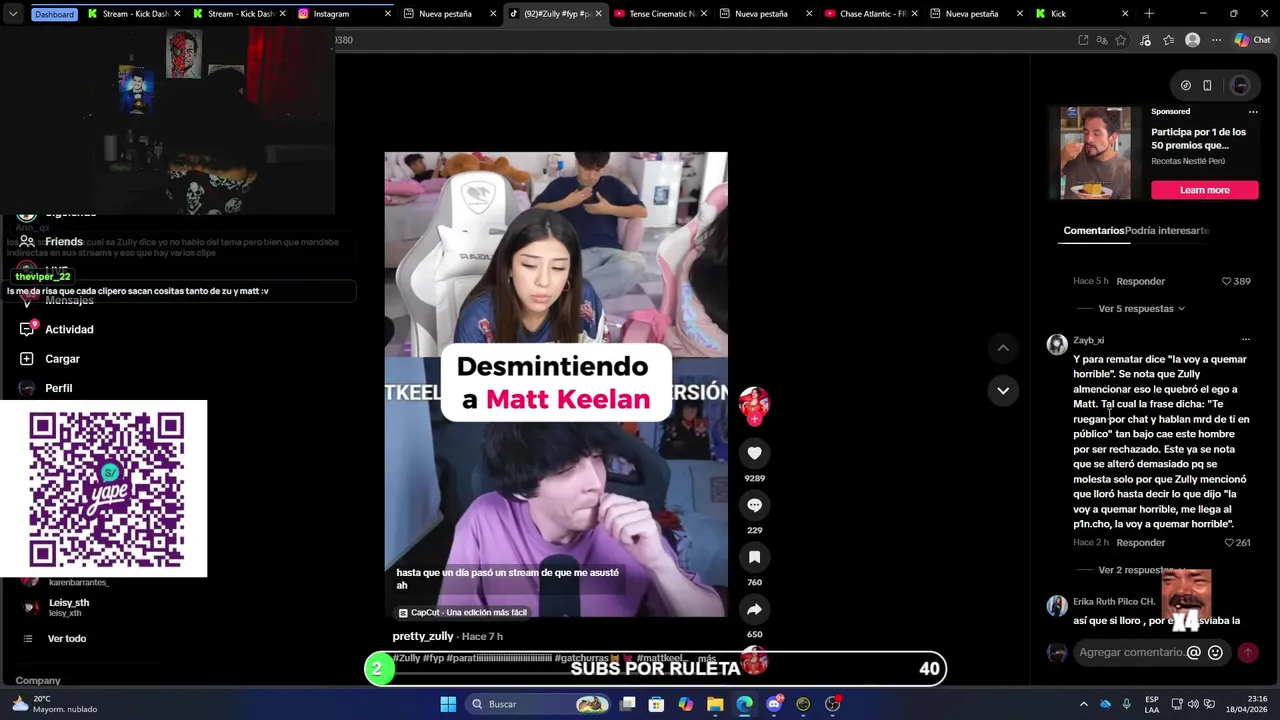This screenshot has height=720, width=1280.
Task: Click the CapCut edición más fácil label
Action: point(462,612)
